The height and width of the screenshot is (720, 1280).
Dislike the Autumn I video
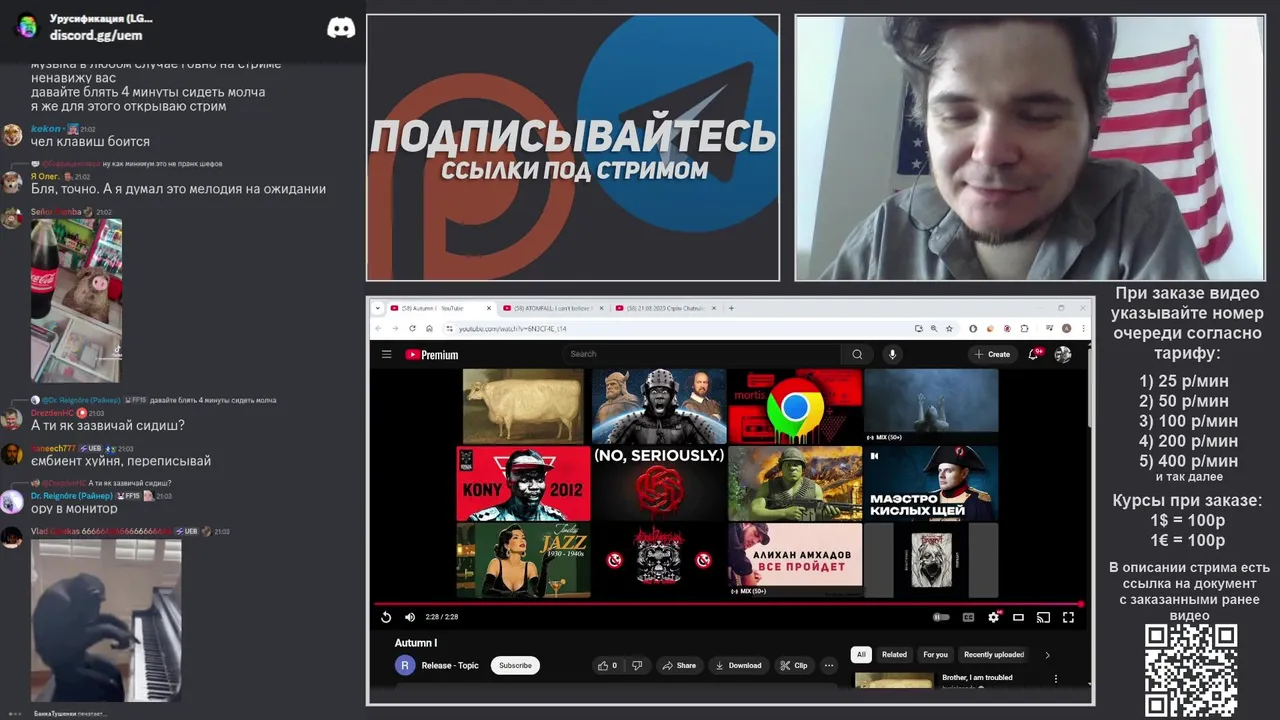[x=637, y=665]
